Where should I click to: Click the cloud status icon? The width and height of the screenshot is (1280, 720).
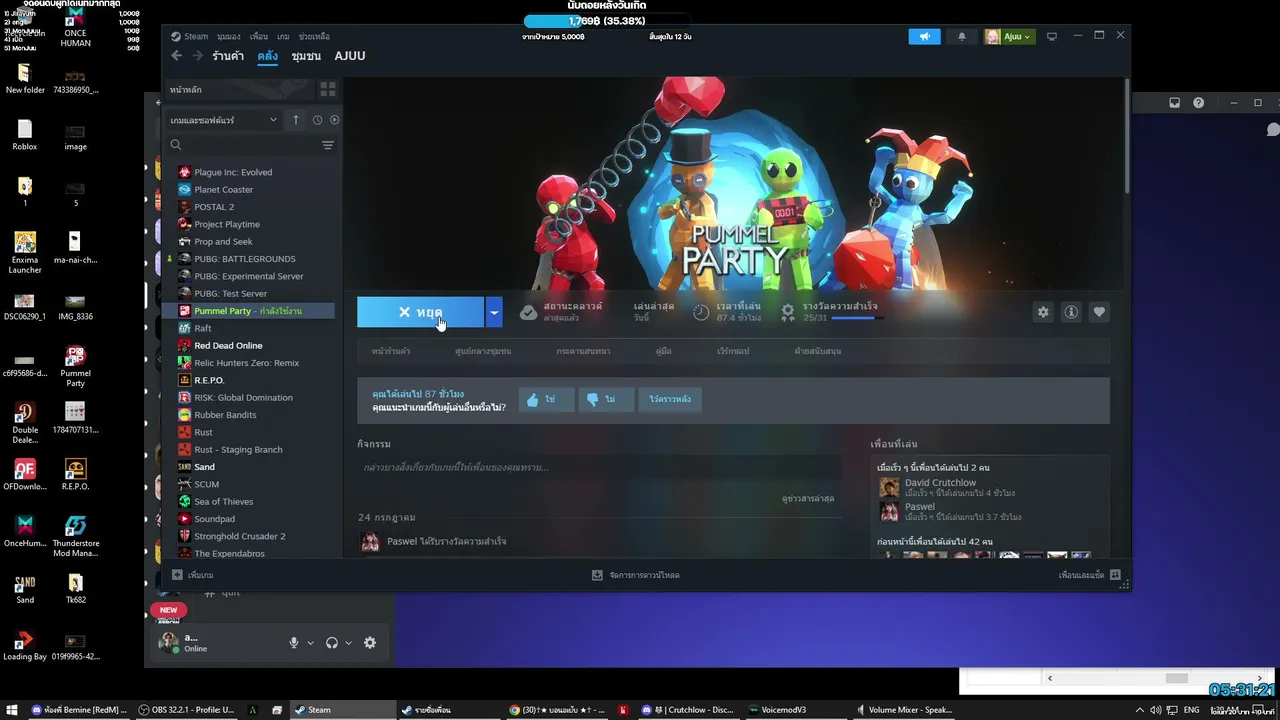pos(528,312)
